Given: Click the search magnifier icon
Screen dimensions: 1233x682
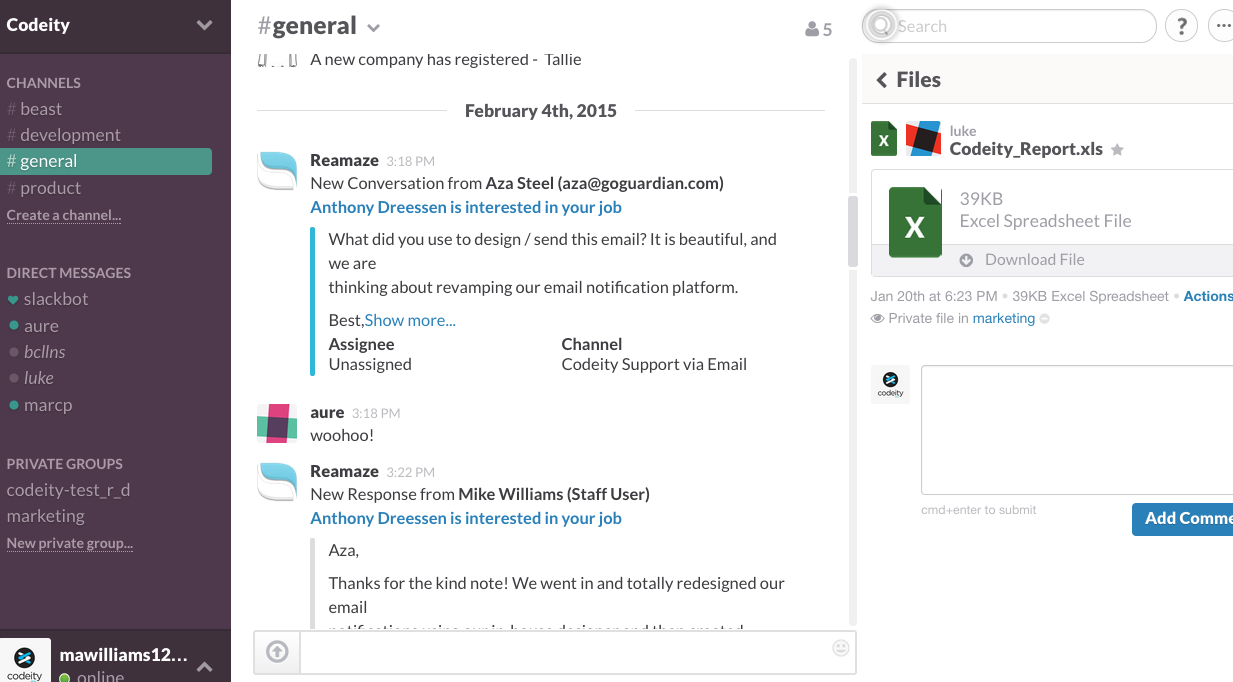Looking at the screenshot, I should [880, 26].
